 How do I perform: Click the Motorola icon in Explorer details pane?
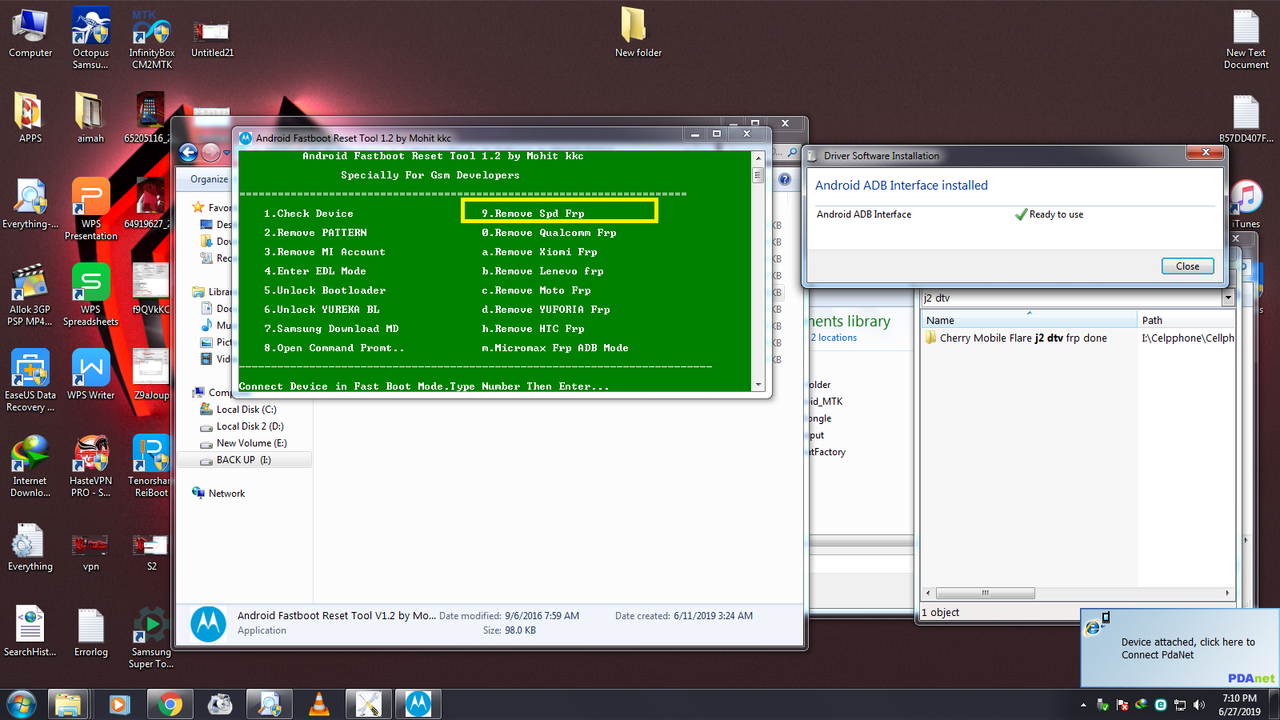coord(208,624)
